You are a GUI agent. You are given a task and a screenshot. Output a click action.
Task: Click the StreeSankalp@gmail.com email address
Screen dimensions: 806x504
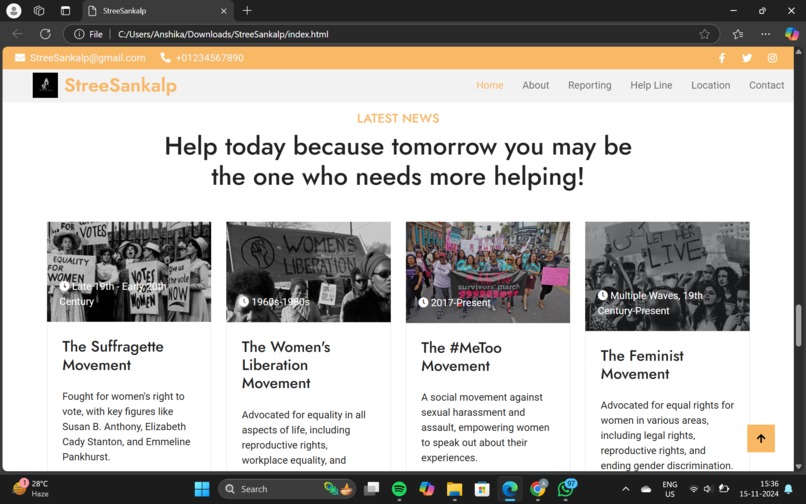click(x=87, y=58)
